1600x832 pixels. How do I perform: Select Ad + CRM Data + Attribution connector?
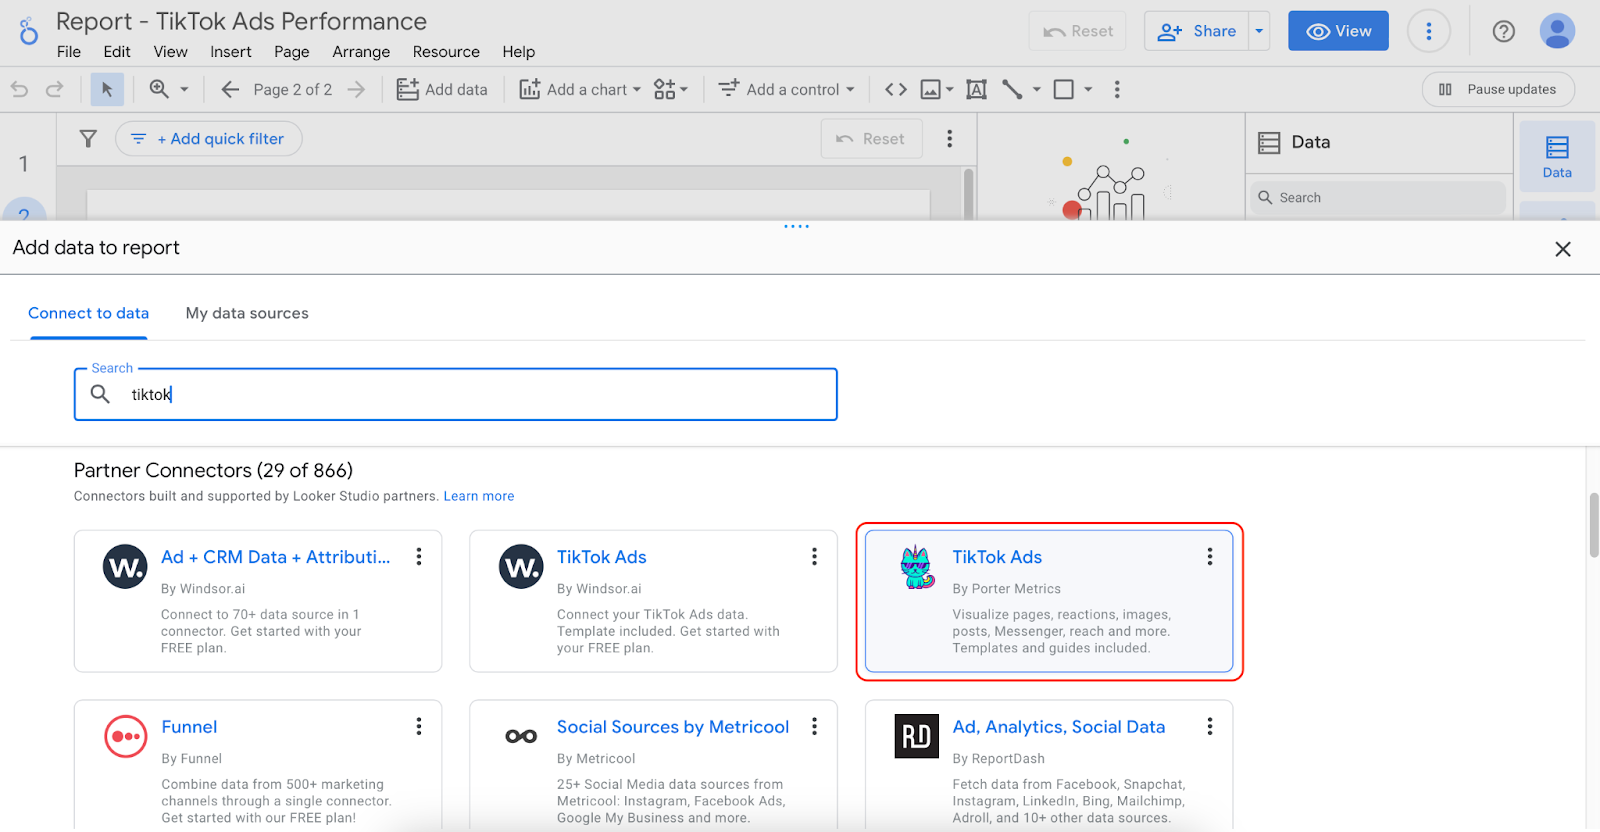coord(258,601)
